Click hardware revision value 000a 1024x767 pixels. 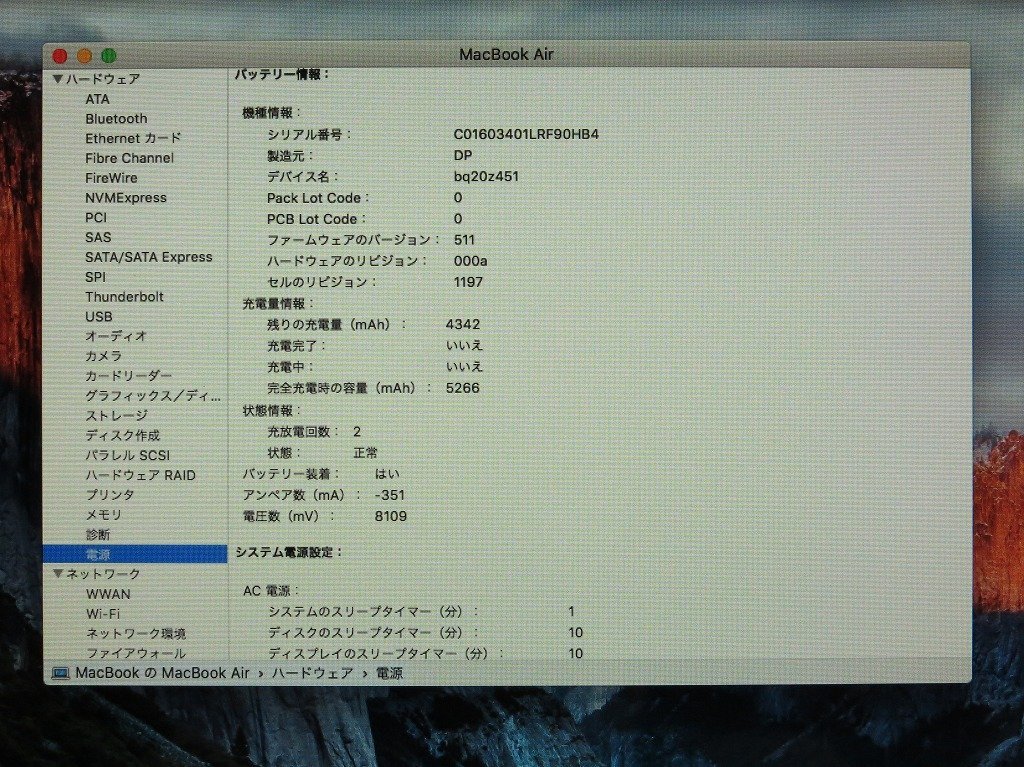(x=470, y=261)
